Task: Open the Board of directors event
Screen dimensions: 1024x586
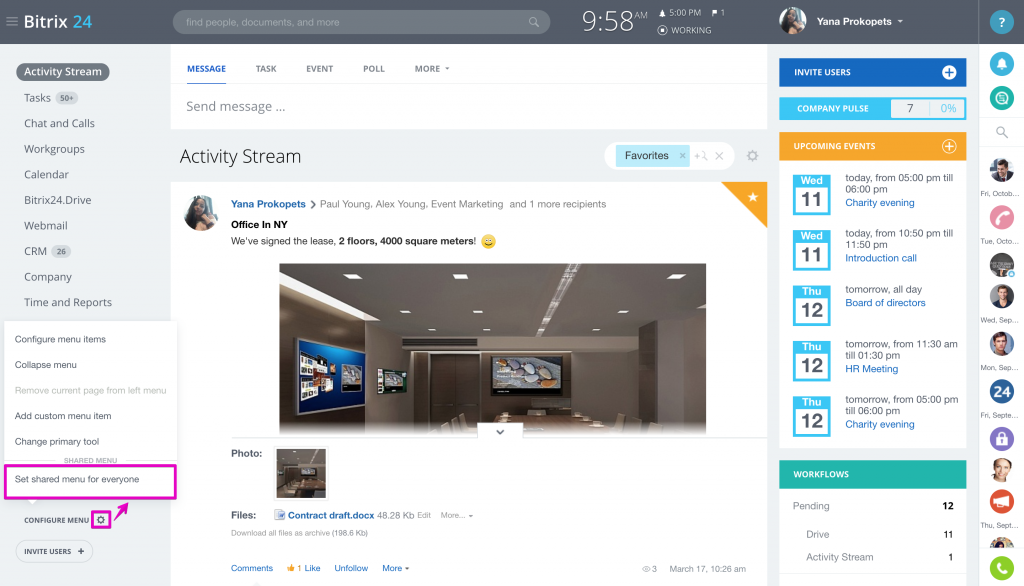Action: click(x=885, y=302)
